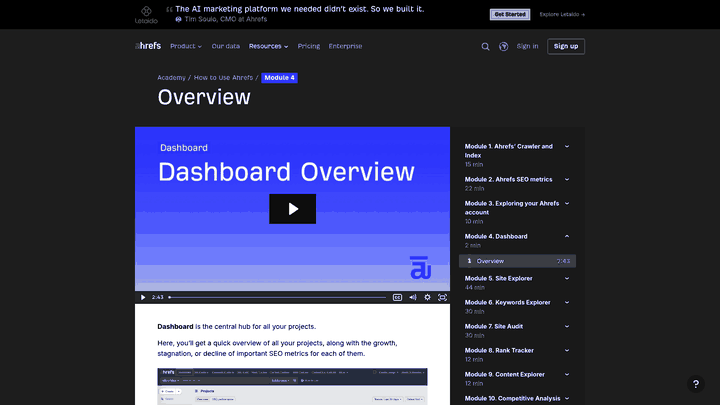Screen dimensions: 720x405
Task: Click Module 1. Ahrefs' Crawler and Index title
Action: pos(509,151)
